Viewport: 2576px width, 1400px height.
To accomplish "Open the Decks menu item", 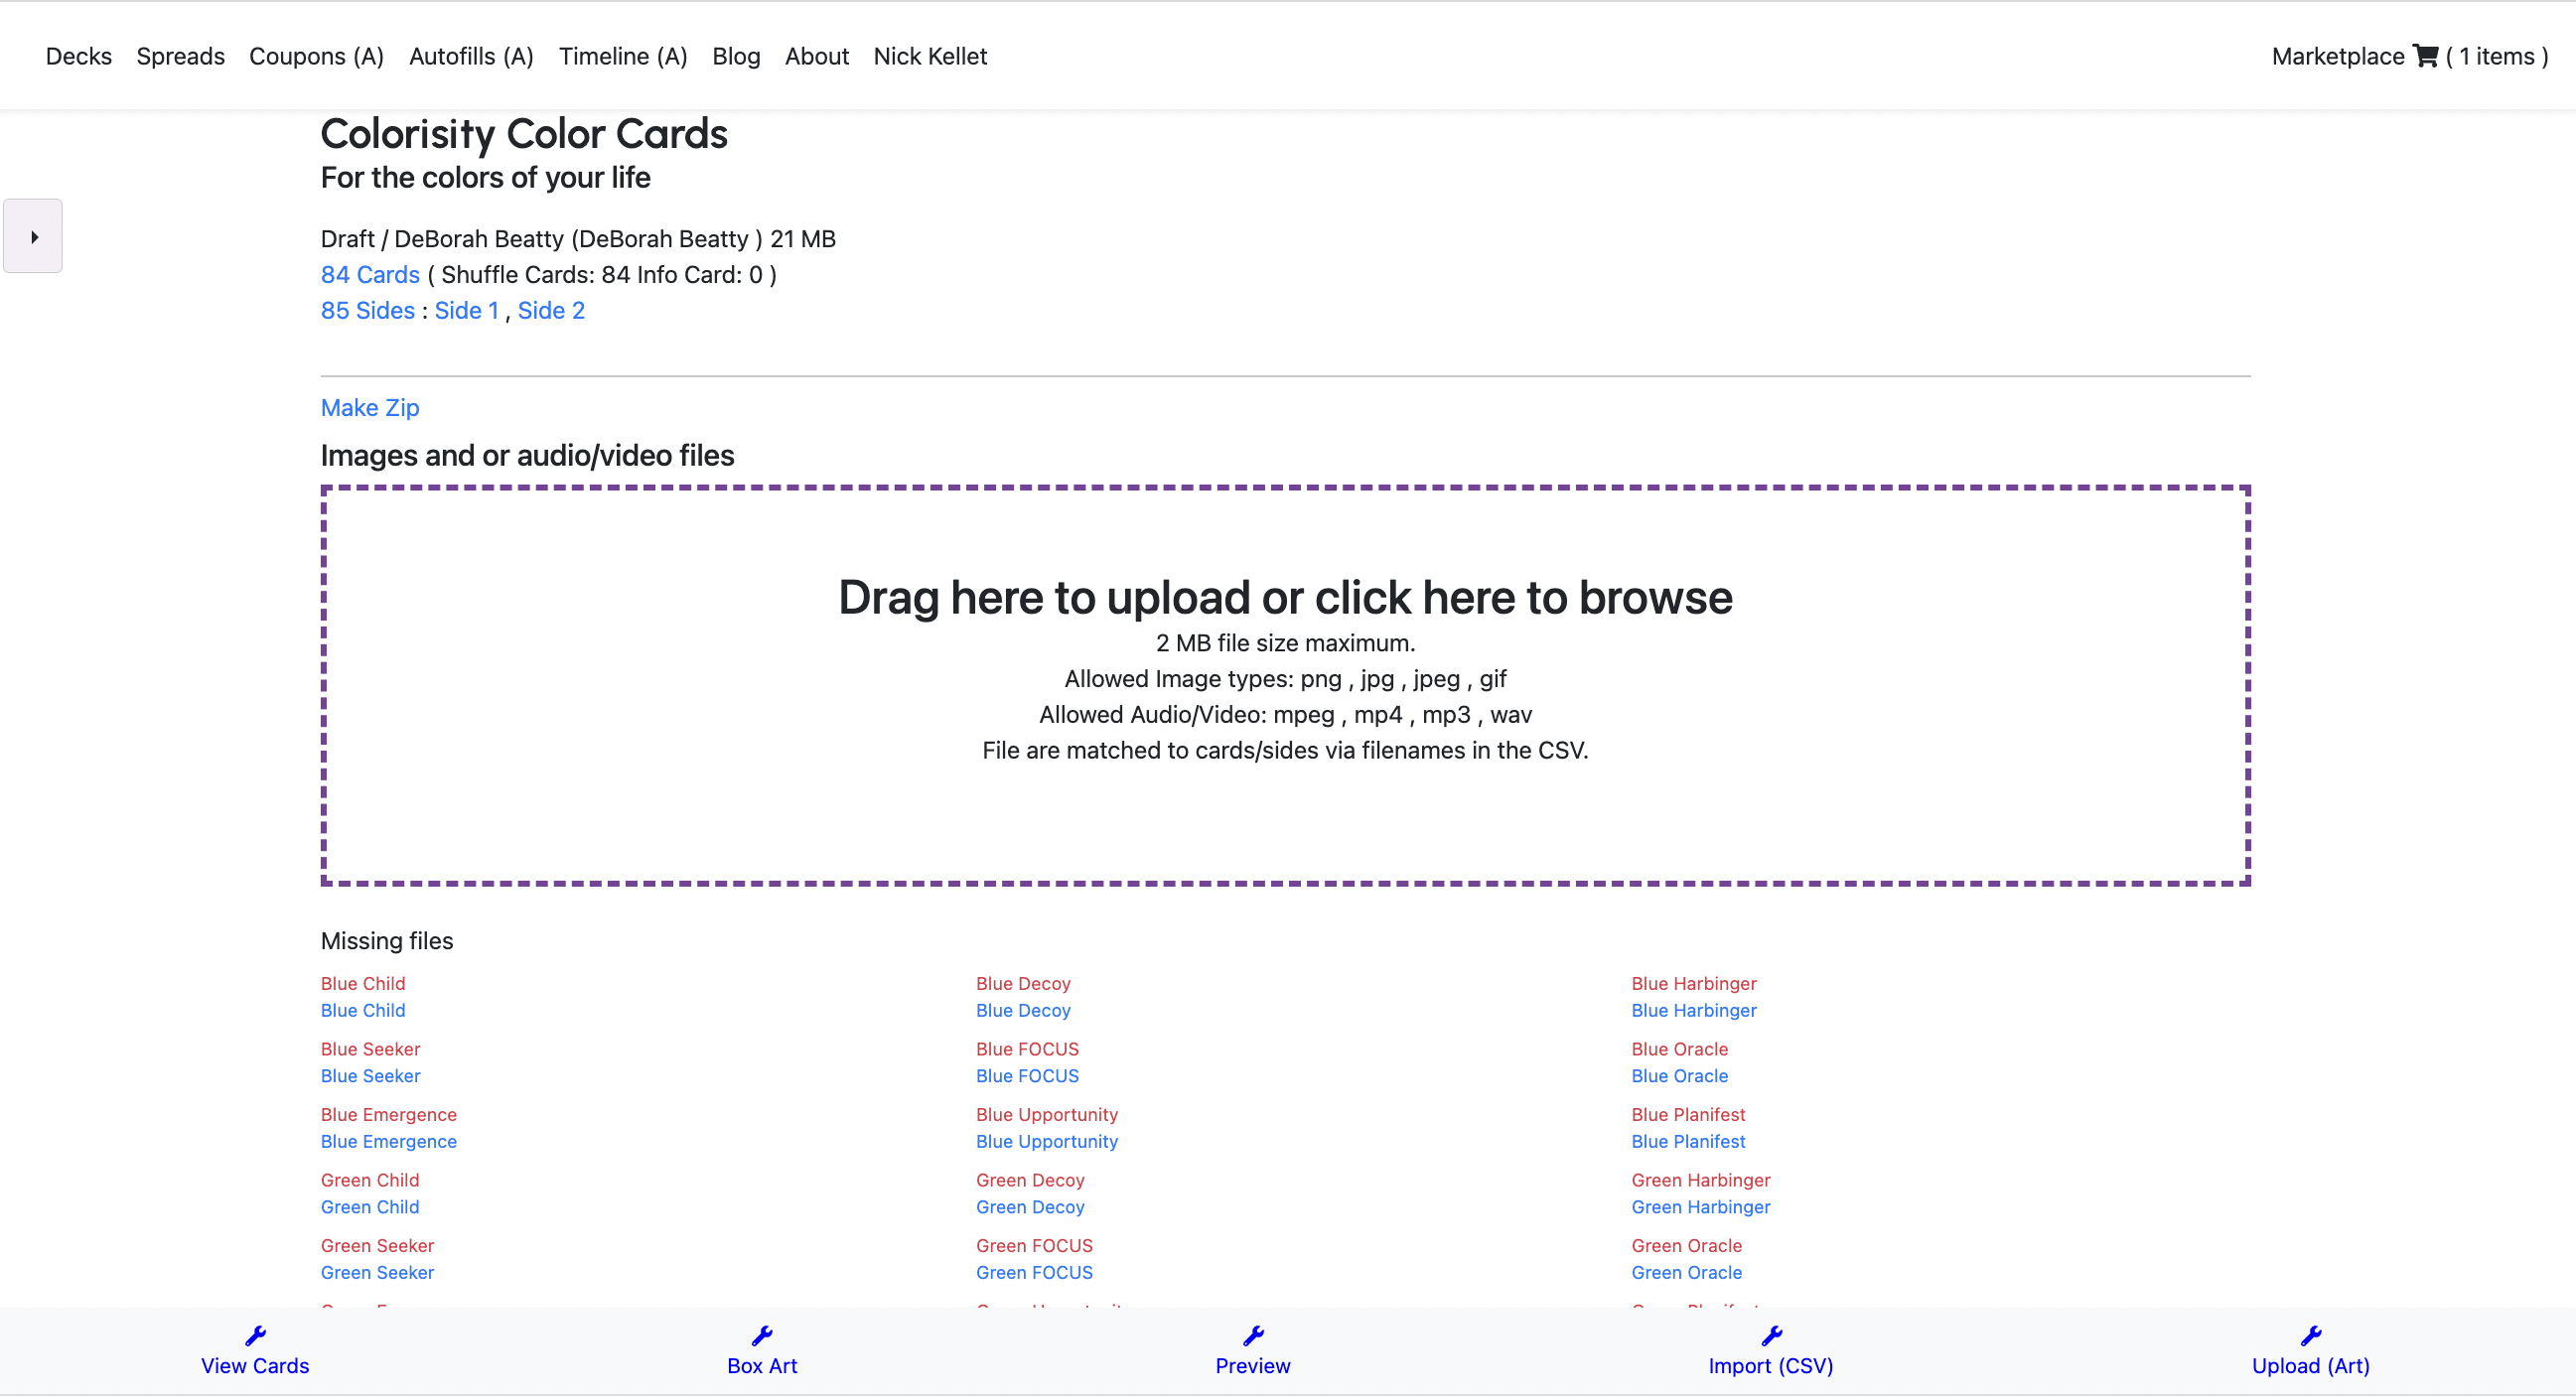I will coord(79,57).
